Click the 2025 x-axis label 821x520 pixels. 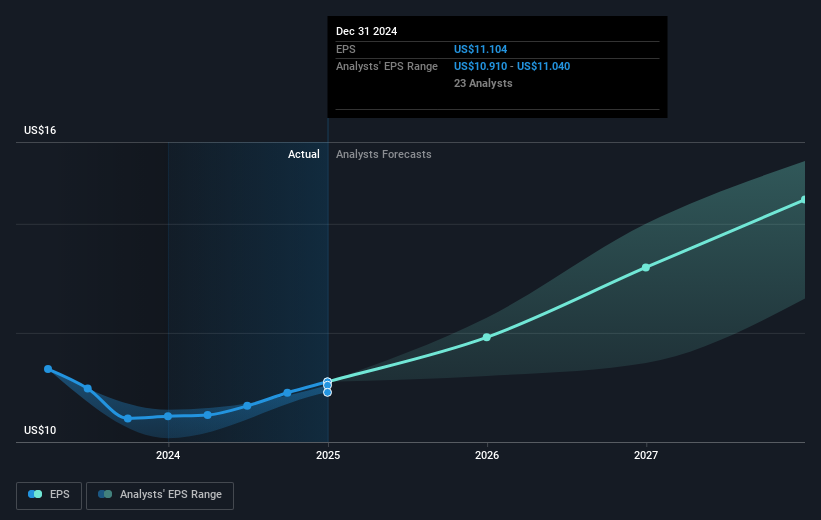328,455
